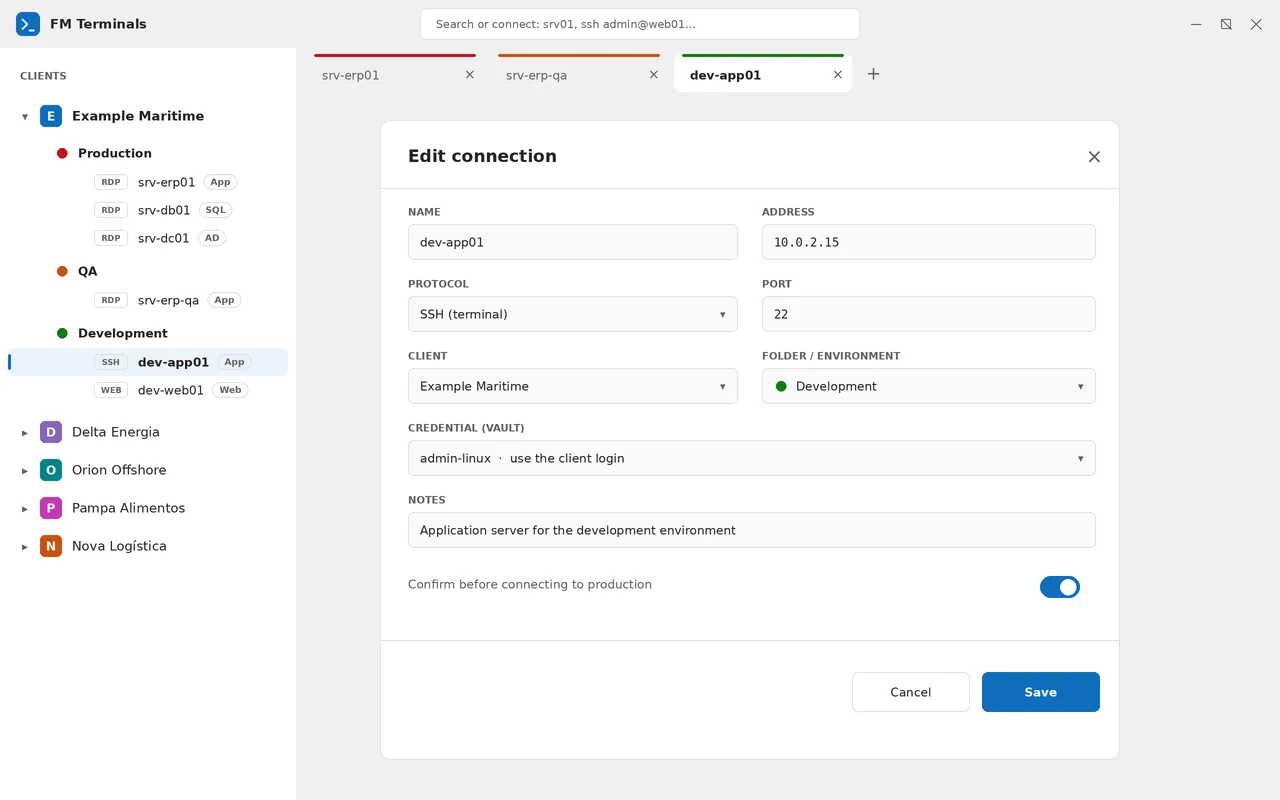
Task: Open the Protocol dropdown
Action: pos(573,314)
